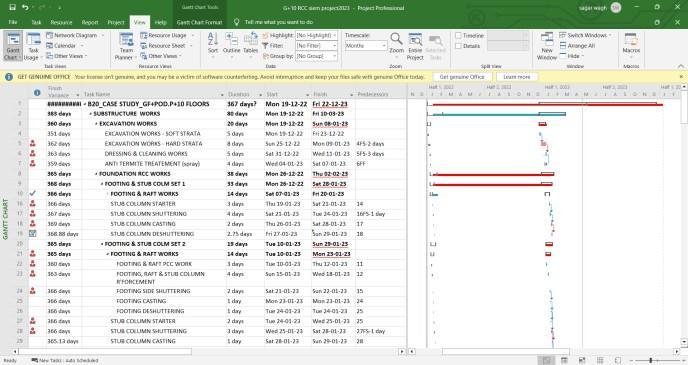Click the checkmark indicator on row 10
Viewport: 688px width, 365px height.
click(32, 193)
